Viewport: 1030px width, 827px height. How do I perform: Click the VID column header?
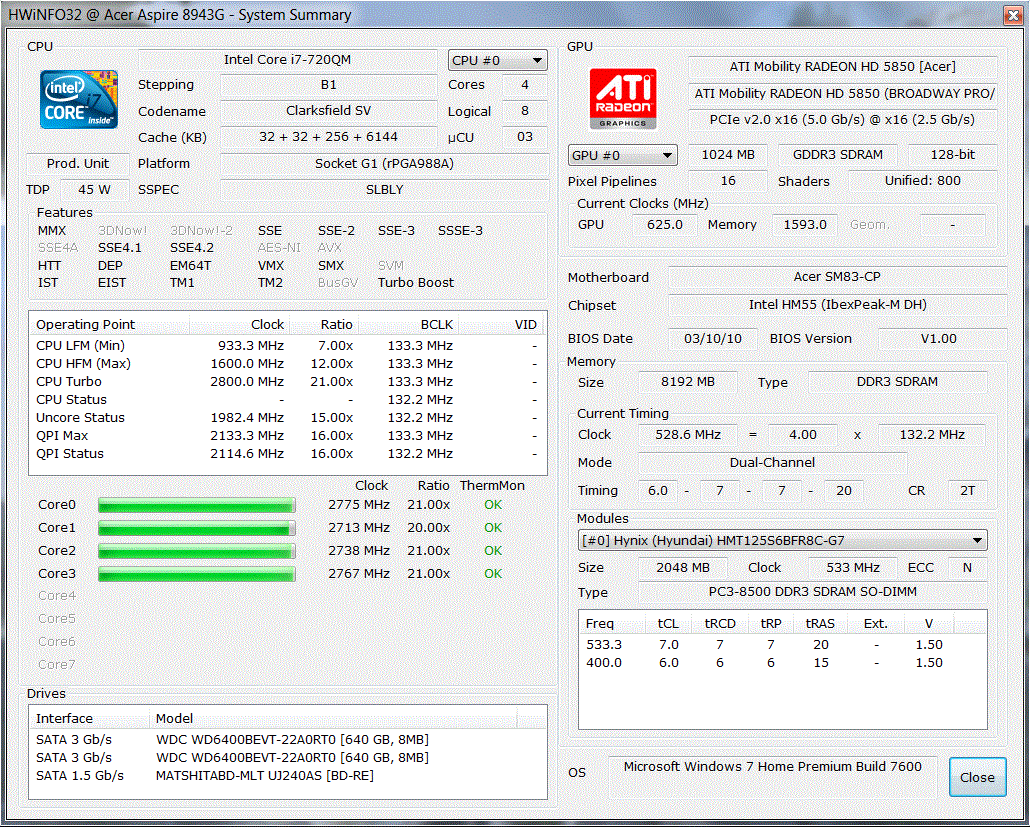coord(503,324)
